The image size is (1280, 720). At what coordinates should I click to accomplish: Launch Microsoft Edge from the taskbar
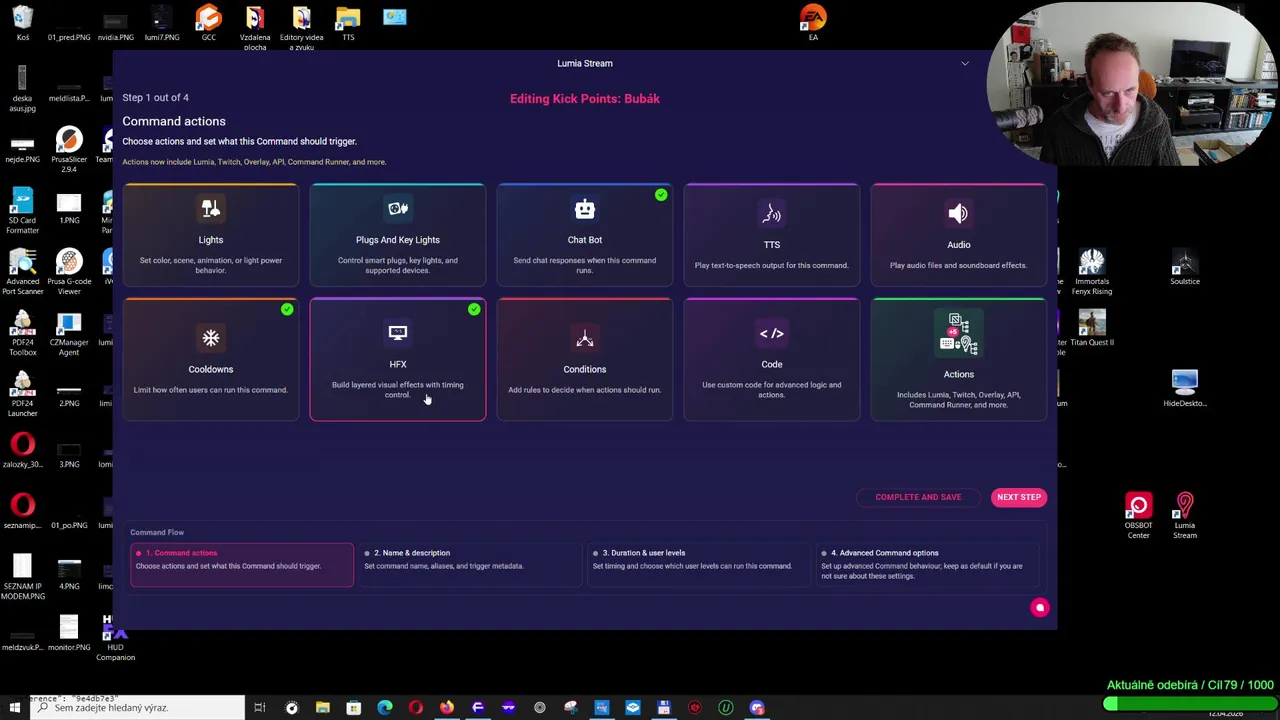pos(384,708)
